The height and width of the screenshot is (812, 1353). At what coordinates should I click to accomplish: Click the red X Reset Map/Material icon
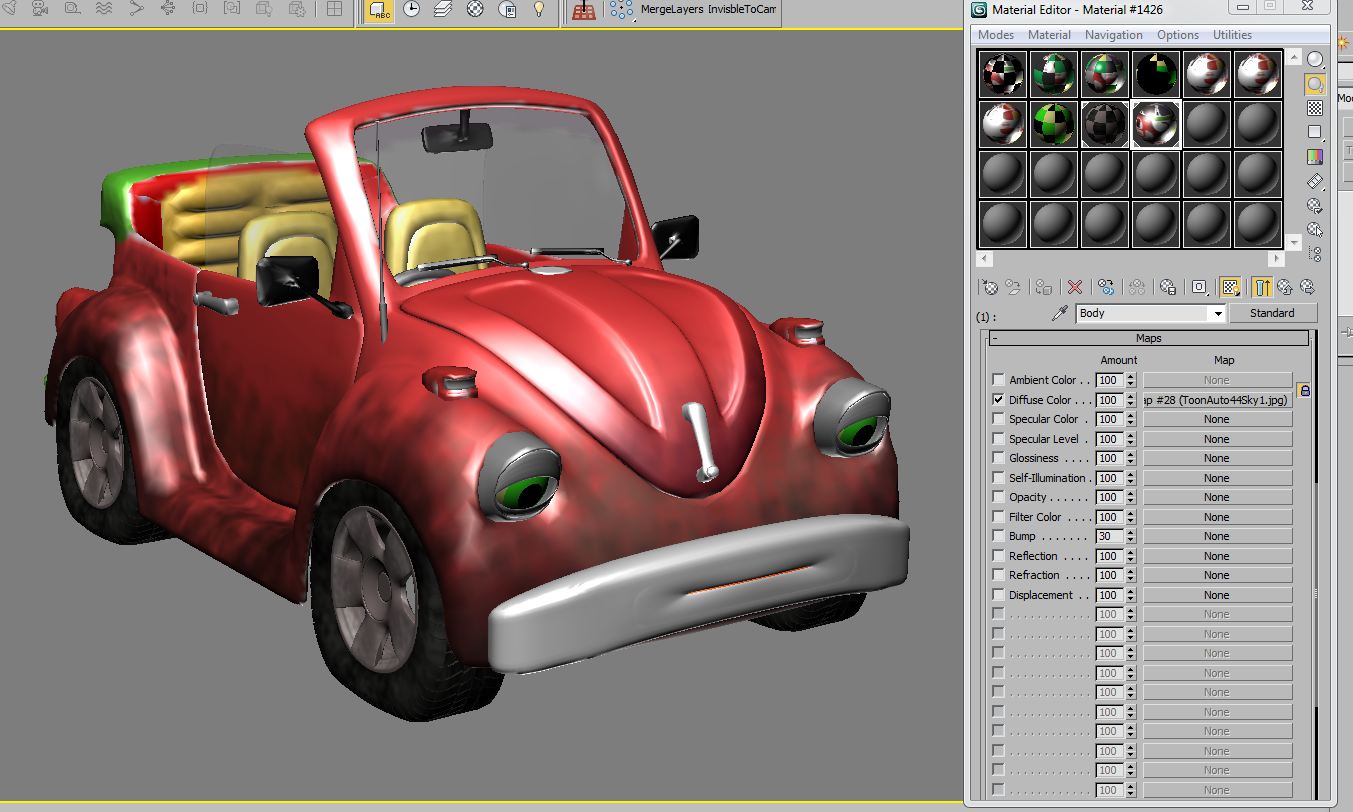click(x=1075, y=287)
